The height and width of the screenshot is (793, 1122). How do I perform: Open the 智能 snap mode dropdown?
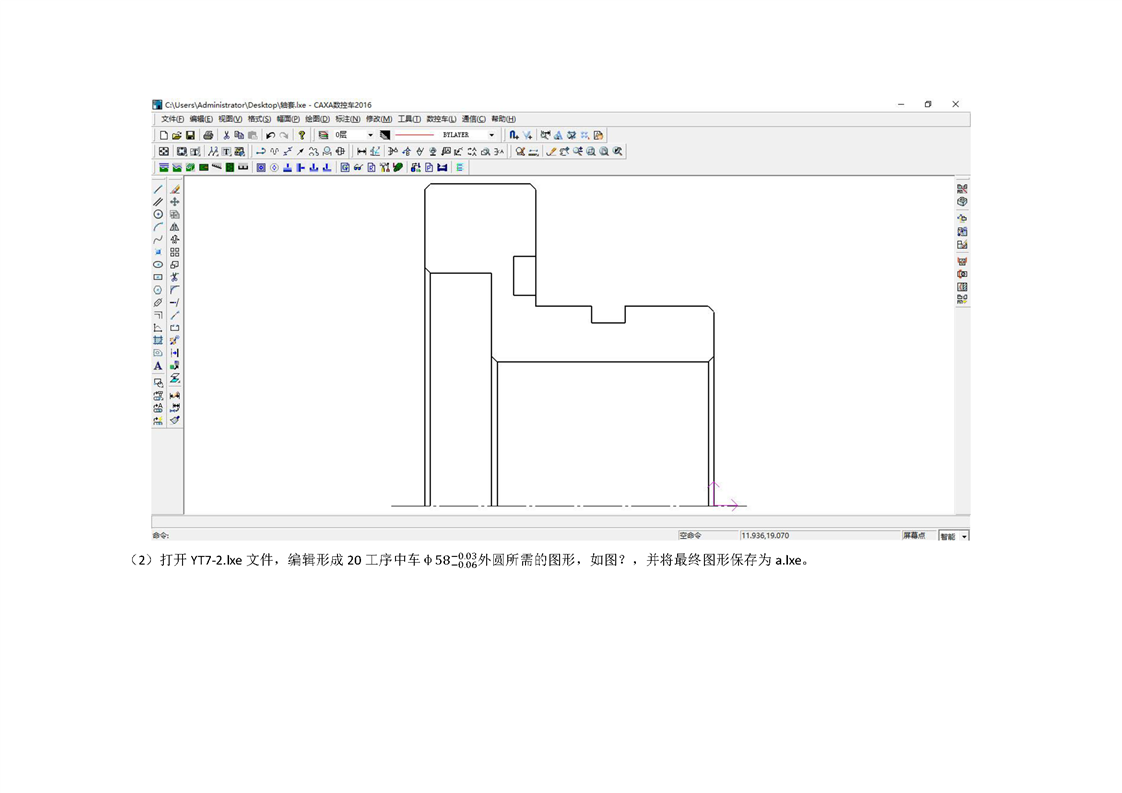tap(964, 536)
